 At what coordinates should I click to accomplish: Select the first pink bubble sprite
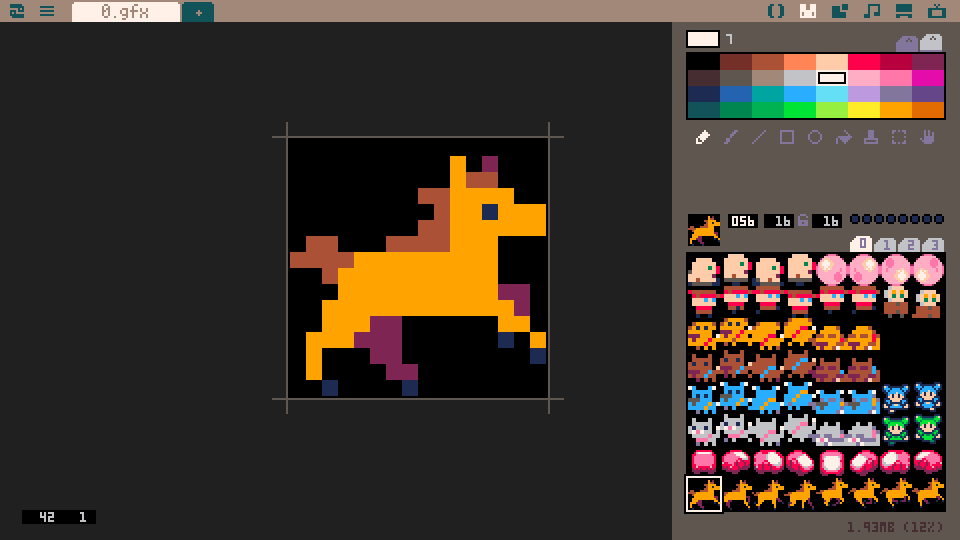pos(831,269)
